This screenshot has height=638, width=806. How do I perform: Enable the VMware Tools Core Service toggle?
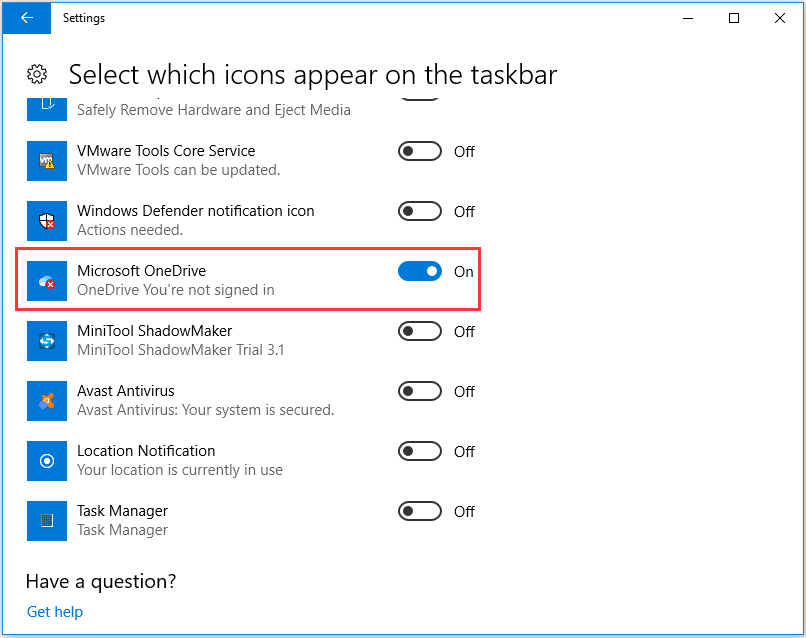[x=420, y=152]
